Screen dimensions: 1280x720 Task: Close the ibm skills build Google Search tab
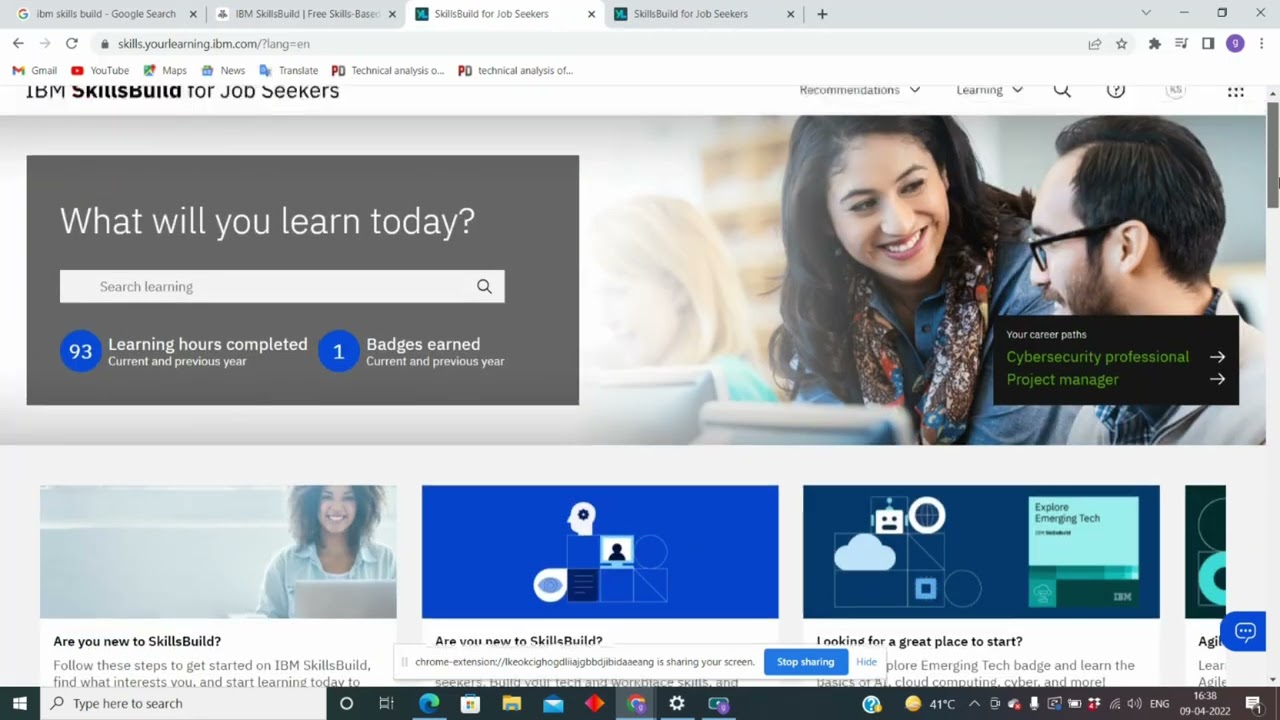coord(193,14)
